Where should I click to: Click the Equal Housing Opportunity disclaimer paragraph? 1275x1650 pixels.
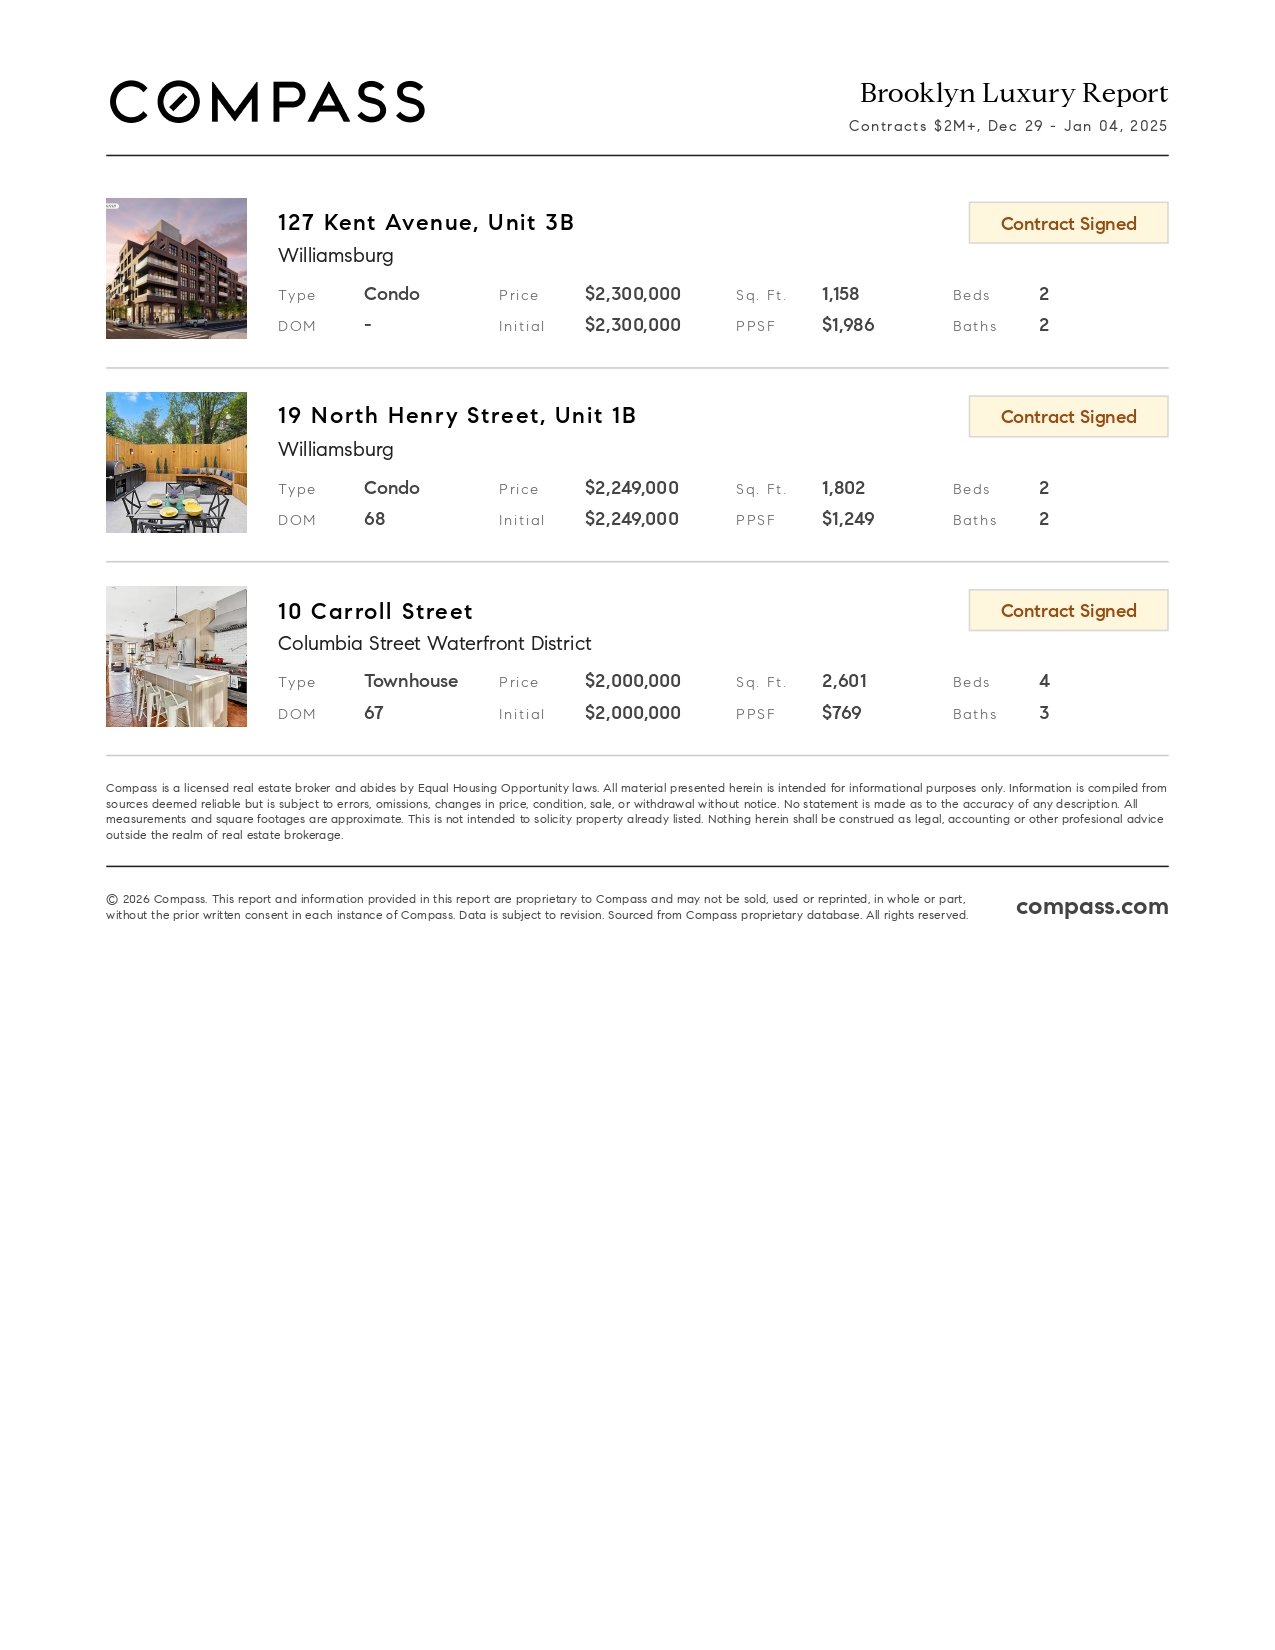(x=636, y=811)
